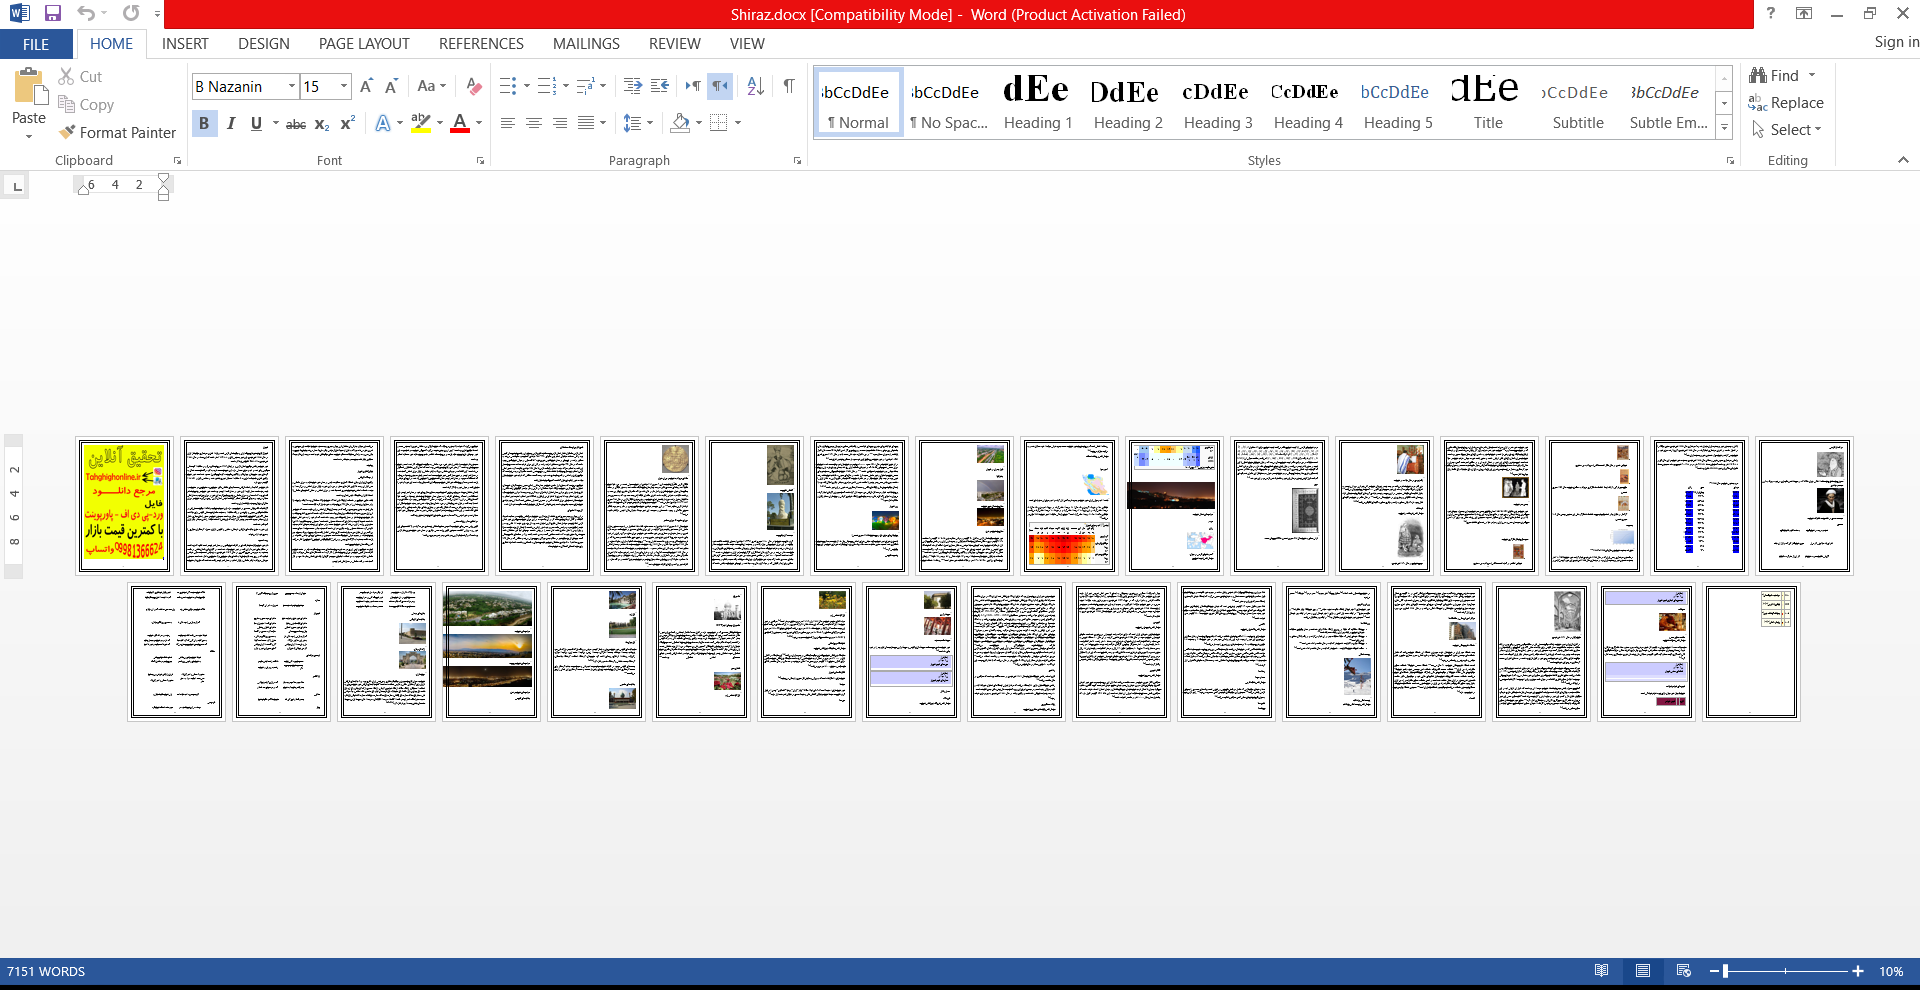Select the Format Painter brush
The image size is (1920, 990).
[117, 132]
